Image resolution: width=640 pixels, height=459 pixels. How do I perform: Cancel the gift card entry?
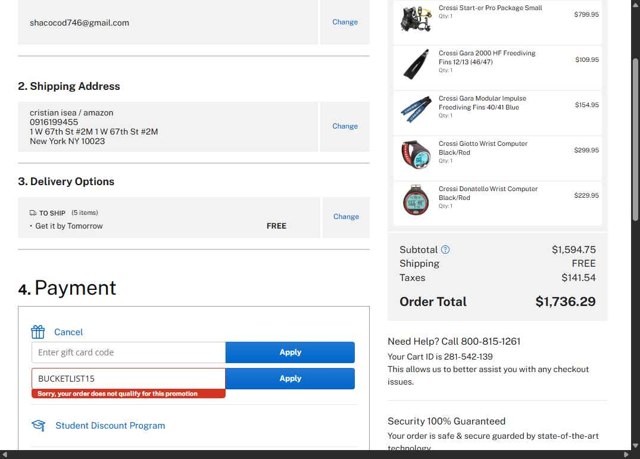[68, 332]
